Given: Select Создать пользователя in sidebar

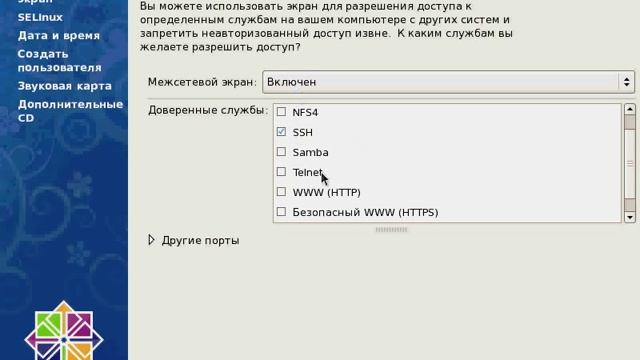Looking at the screenshot, I should 60,61.
